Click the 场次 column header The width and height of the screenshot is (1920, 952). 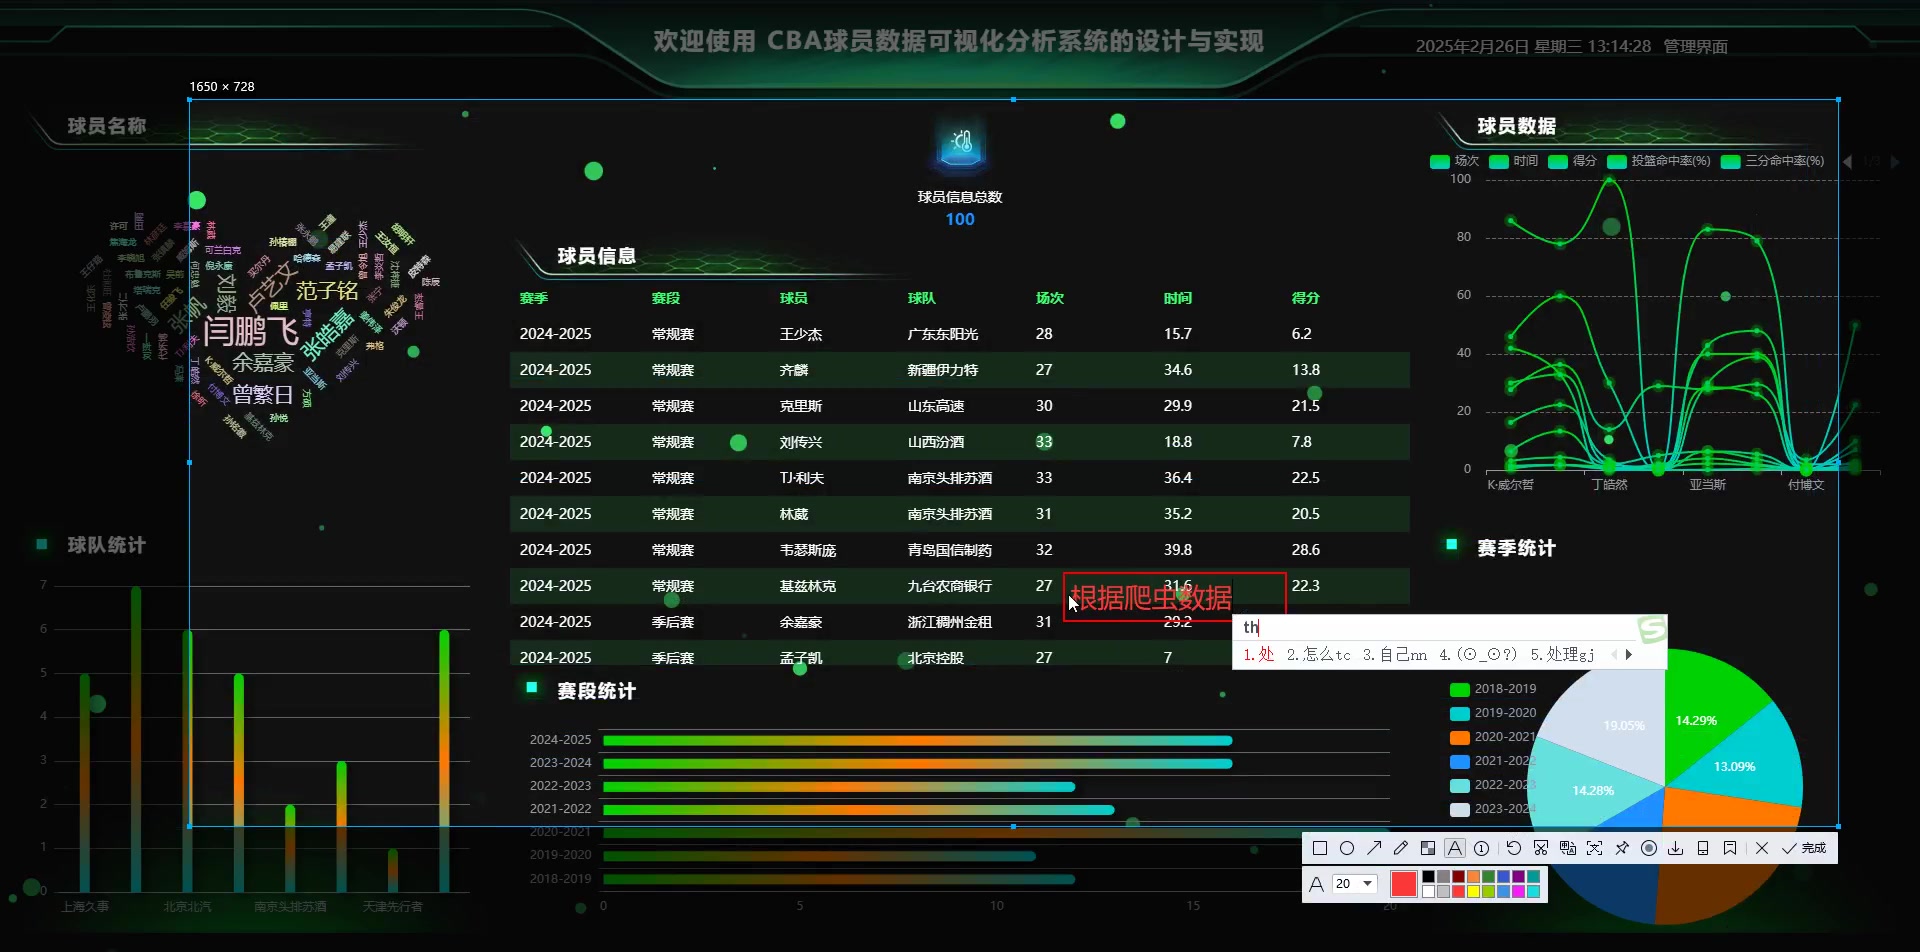(1050, 298)
